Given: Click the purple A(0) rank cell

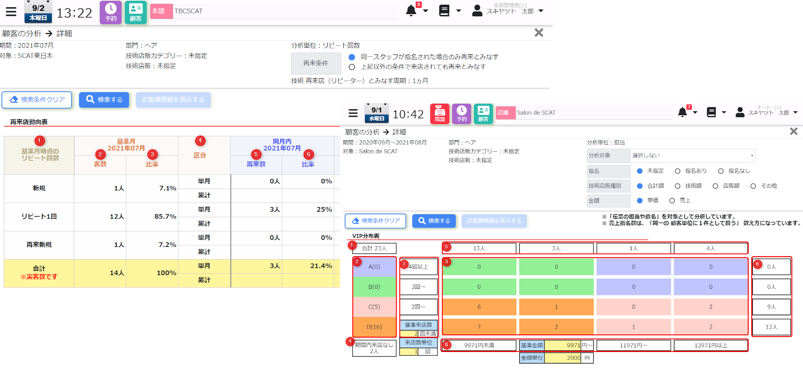Looking at the screenshot, I should pos(374,267).
